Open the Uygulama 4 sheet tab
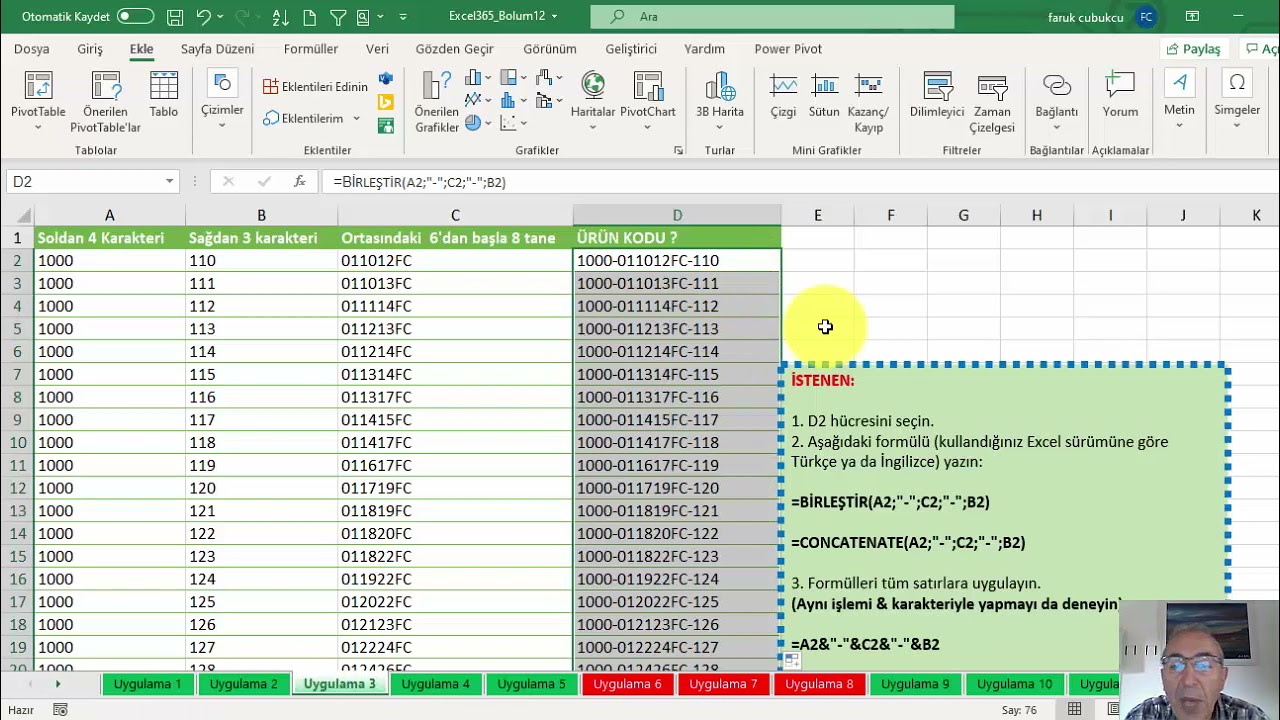The height and width of the screenshot is (720, 1280). 435,684
